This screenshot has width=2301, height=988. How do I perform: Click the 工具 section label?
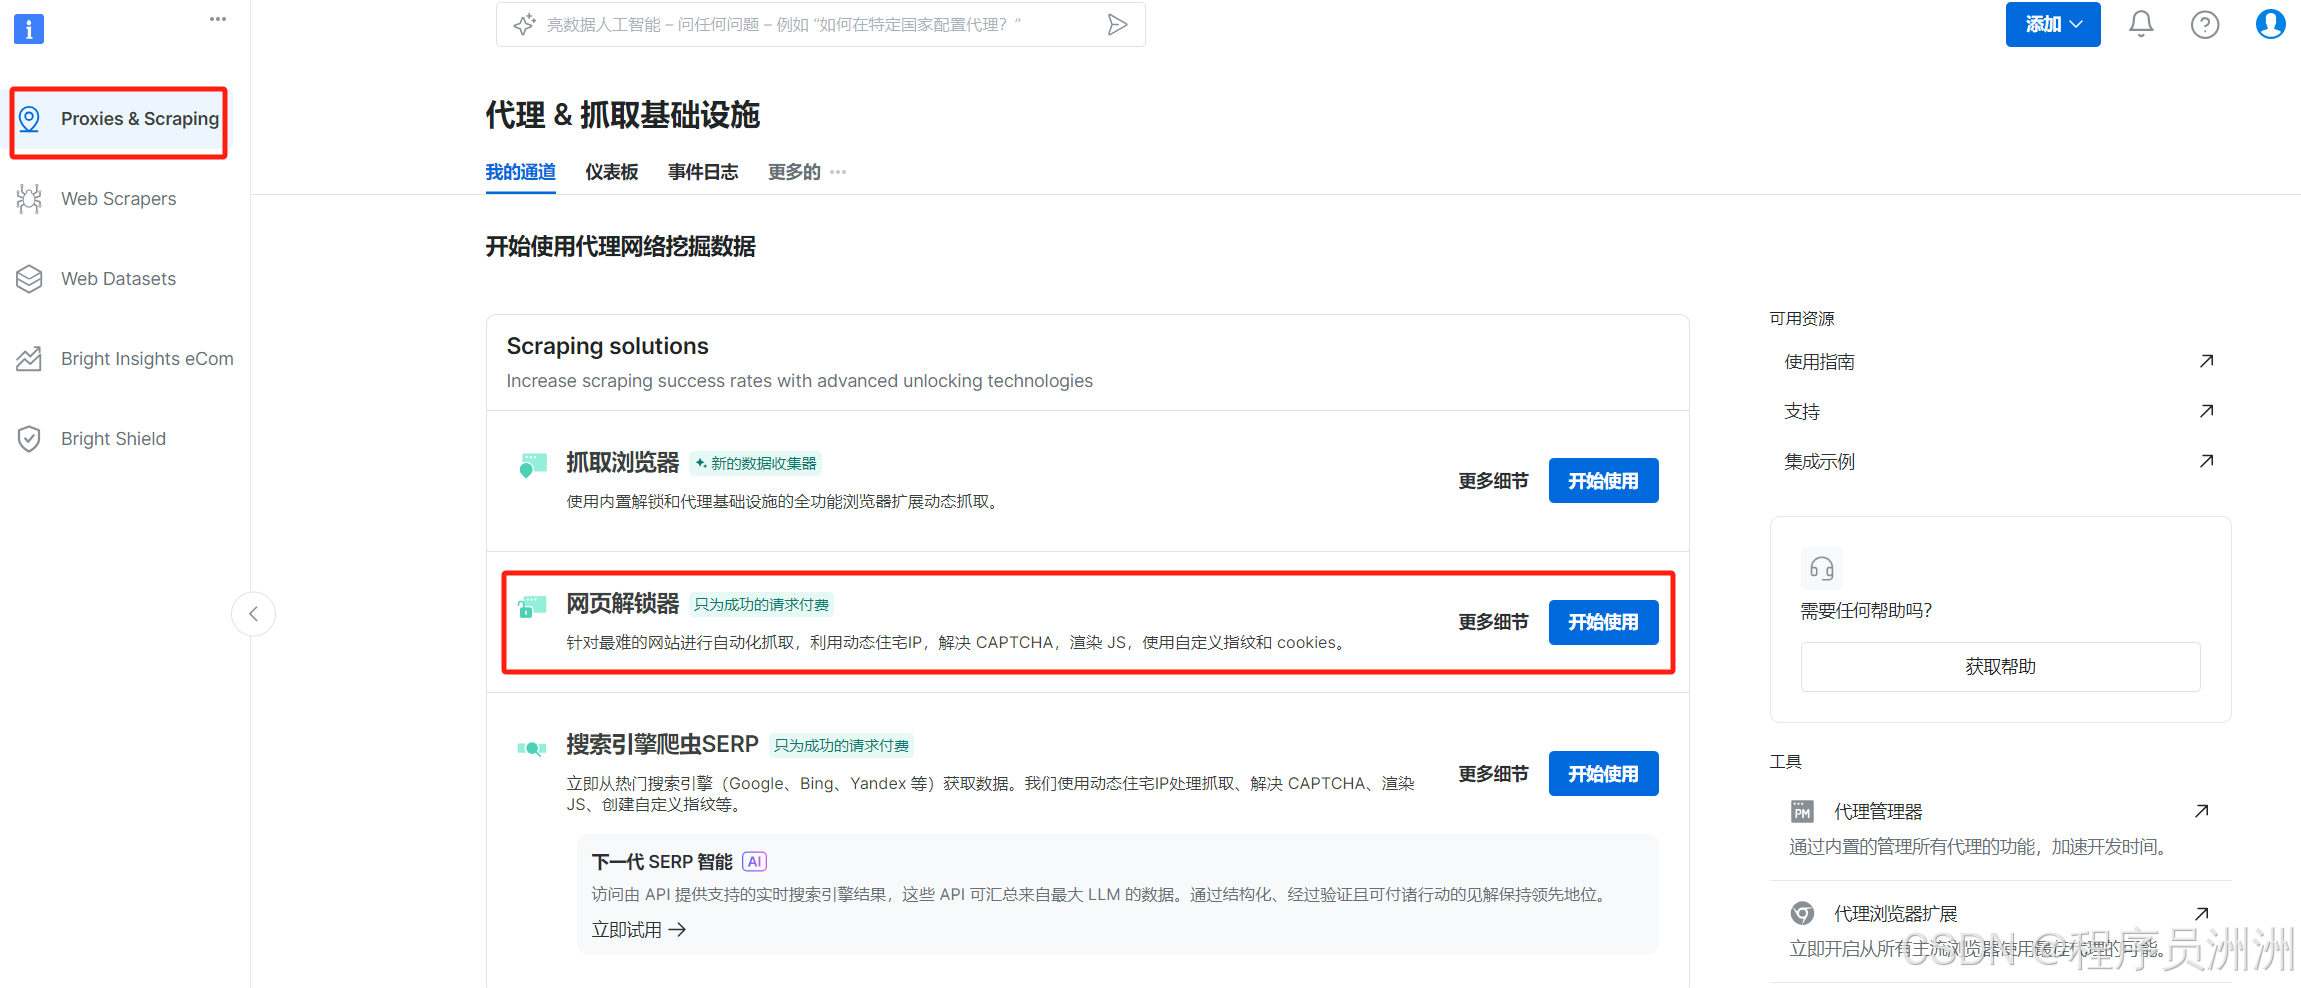pyautogui.click(x=1785, y=762)
